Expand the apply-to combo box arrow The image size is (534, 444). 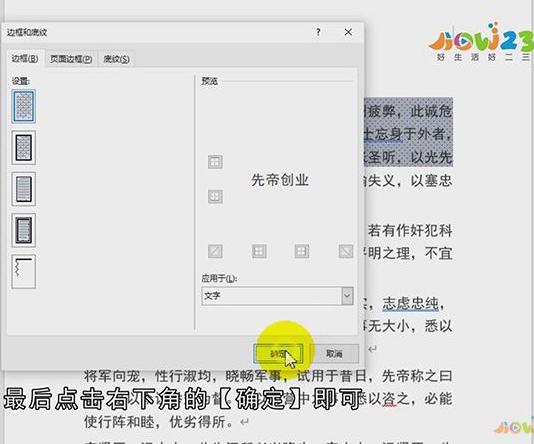347,296
